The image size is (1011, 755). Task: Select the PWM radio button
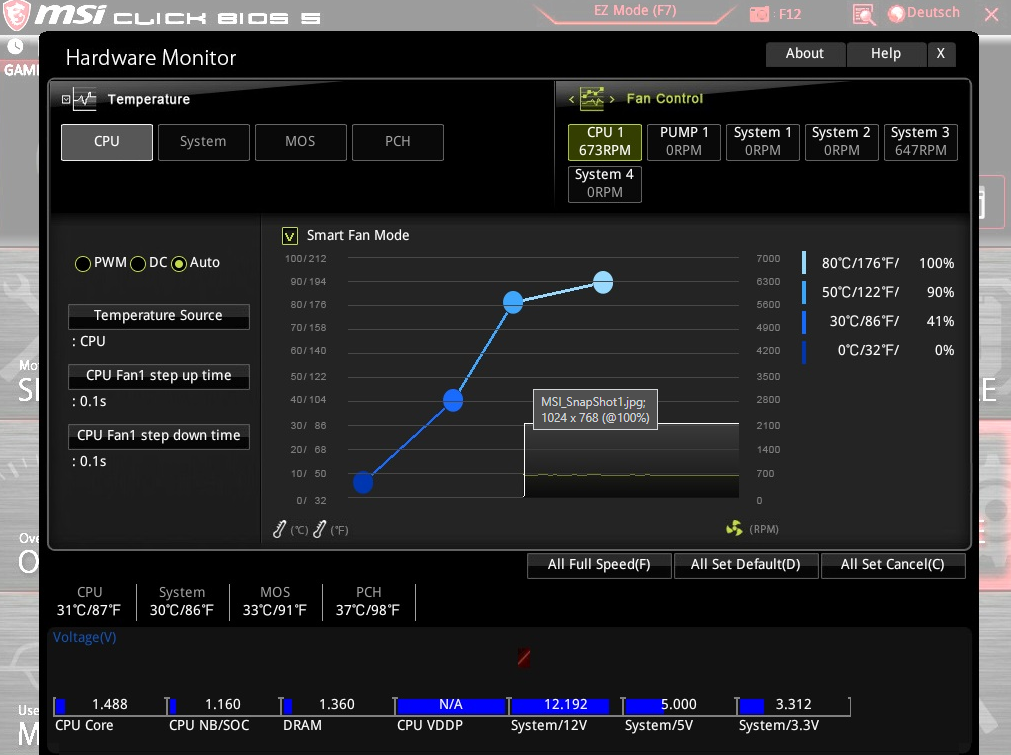coord(83,264)
